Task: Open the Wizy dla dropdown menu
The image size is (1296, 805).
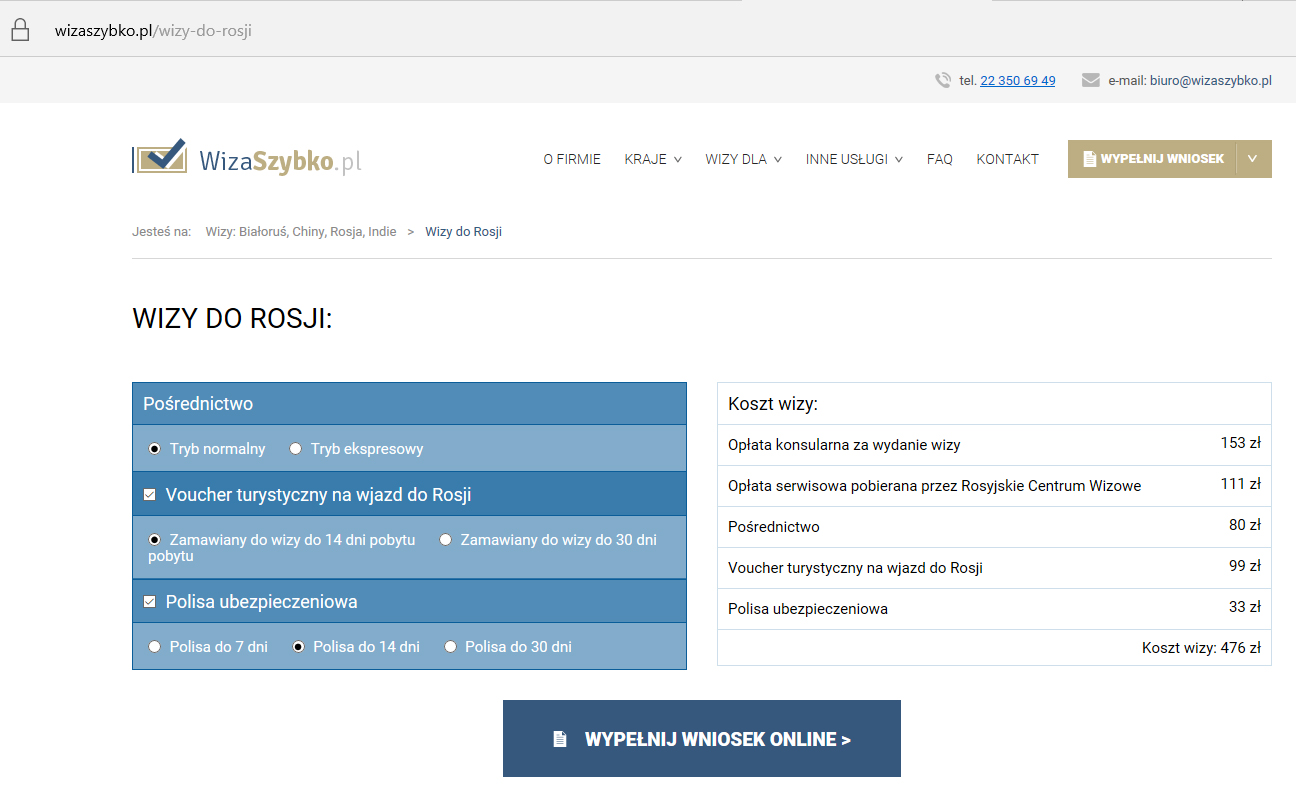Action: (x=742, y=159)
